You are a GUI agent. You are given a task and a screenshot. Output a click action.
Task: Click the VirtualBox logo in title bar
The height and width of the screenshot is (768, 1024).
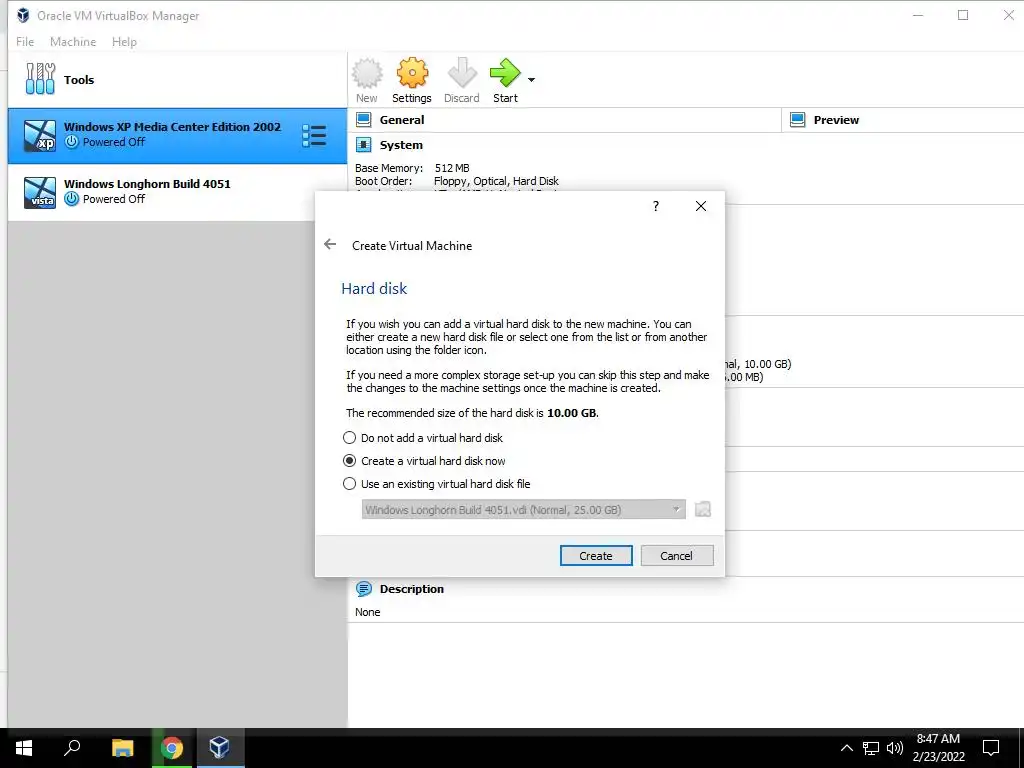pyautogui.click(x=23, y=15)
